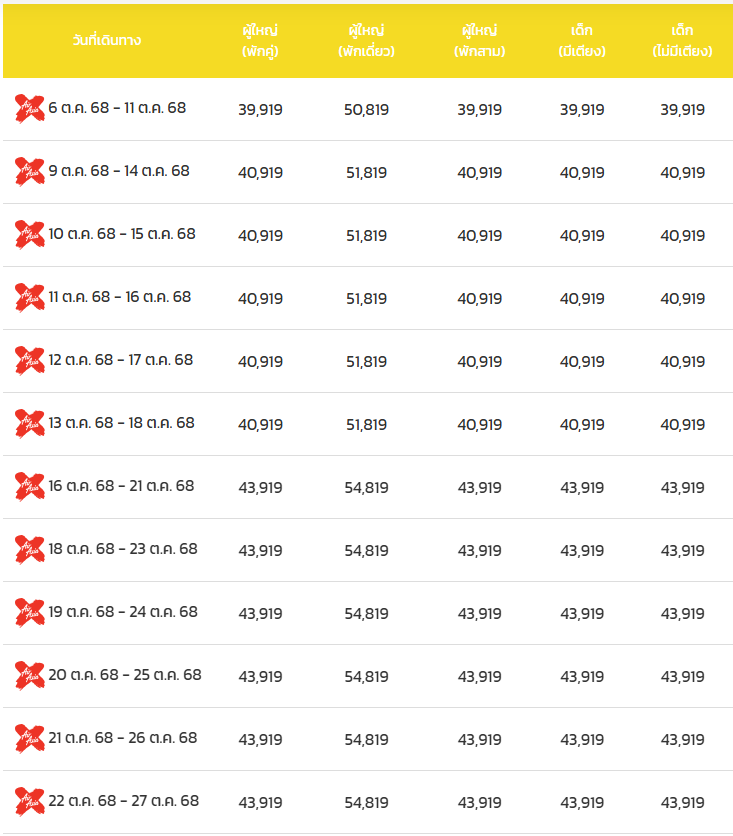Pick the 20 ต.ค. 68 - 25 ต.ค. 68 departure
Viewport: 733px width, 836px height.
[x=125, y=675]
